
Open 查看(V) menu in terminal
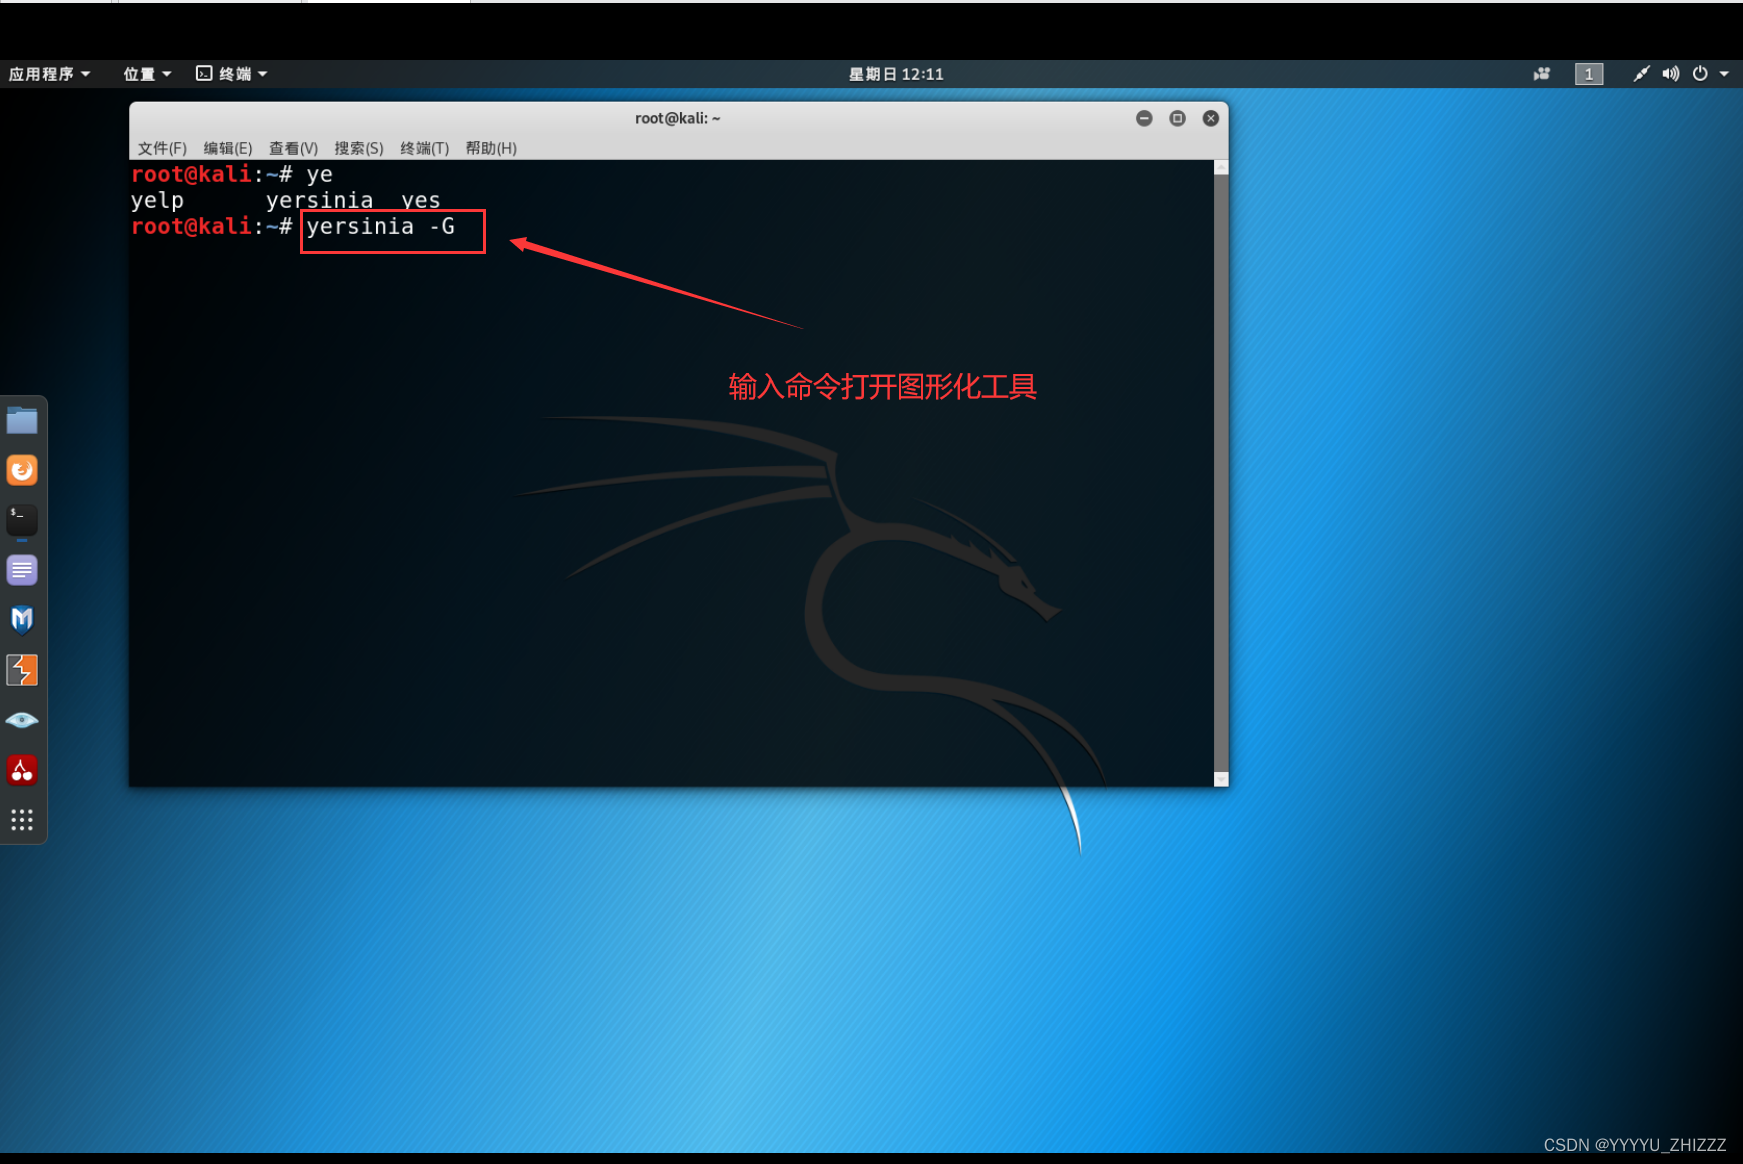point(294,148)
